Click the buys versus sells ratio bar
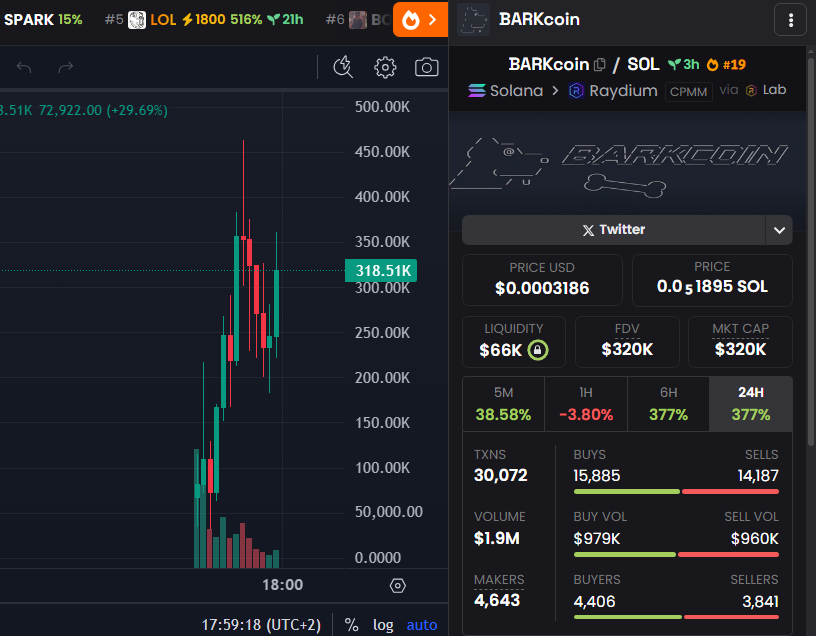This screenshot has width=816, height=636. [676, 492]
